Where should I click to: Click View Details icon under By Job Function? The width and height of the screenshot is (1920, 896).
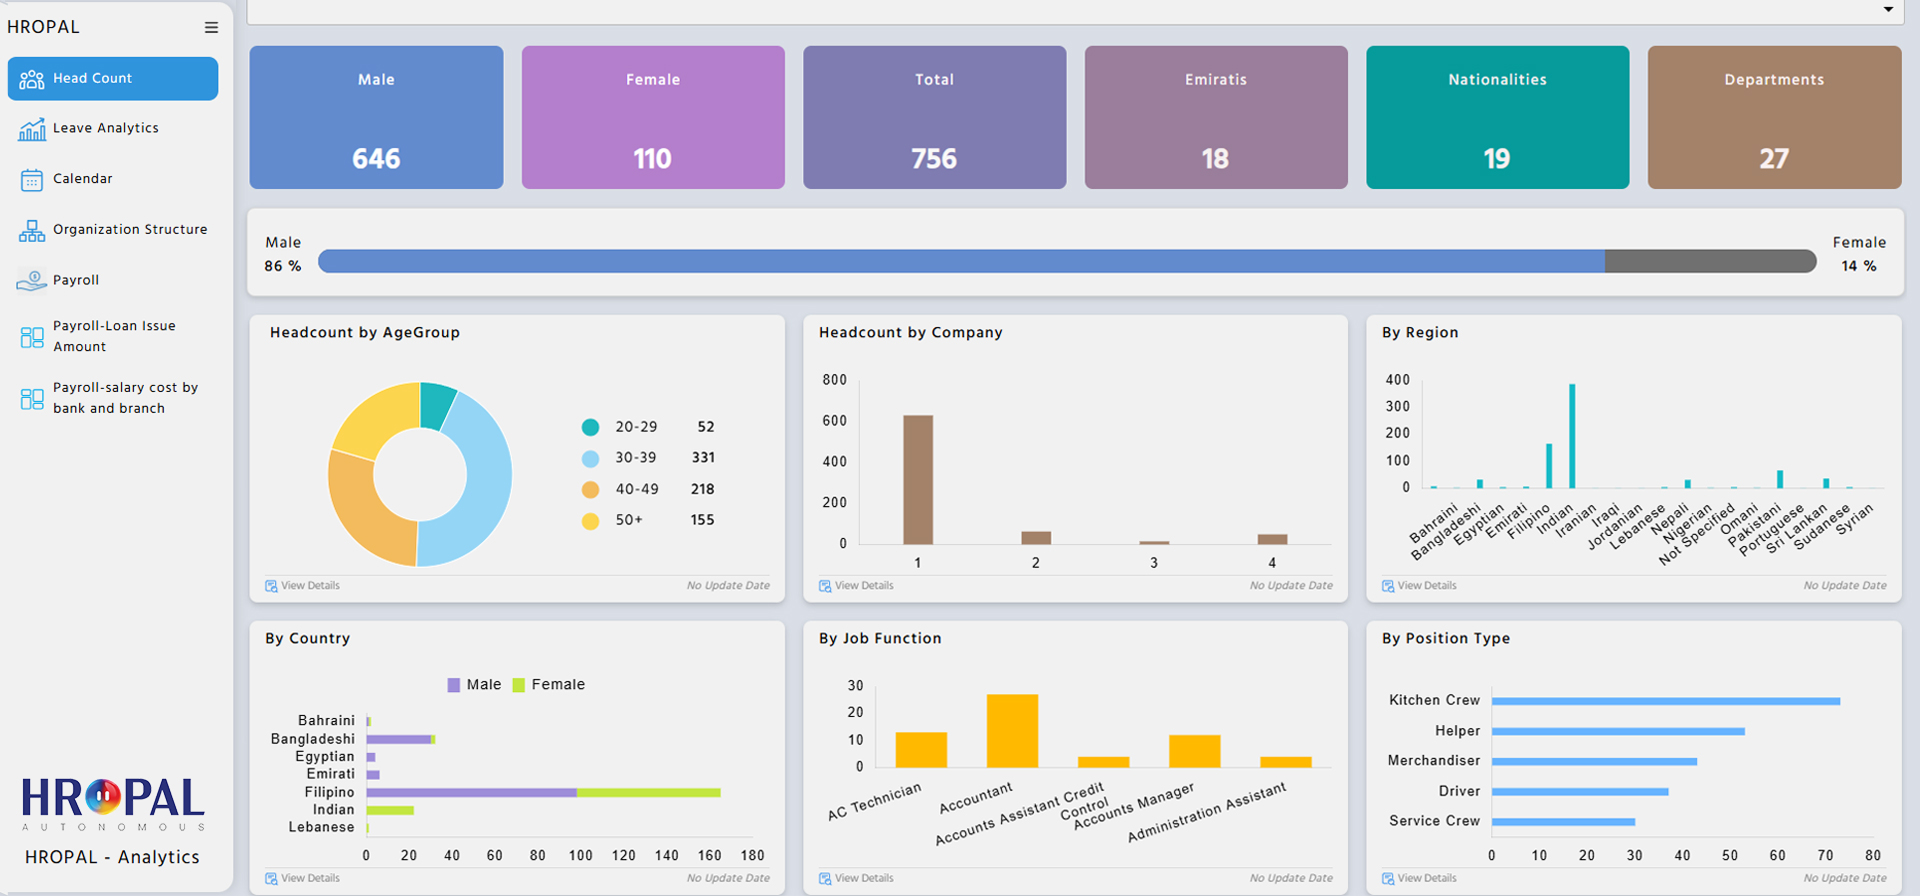825,878
